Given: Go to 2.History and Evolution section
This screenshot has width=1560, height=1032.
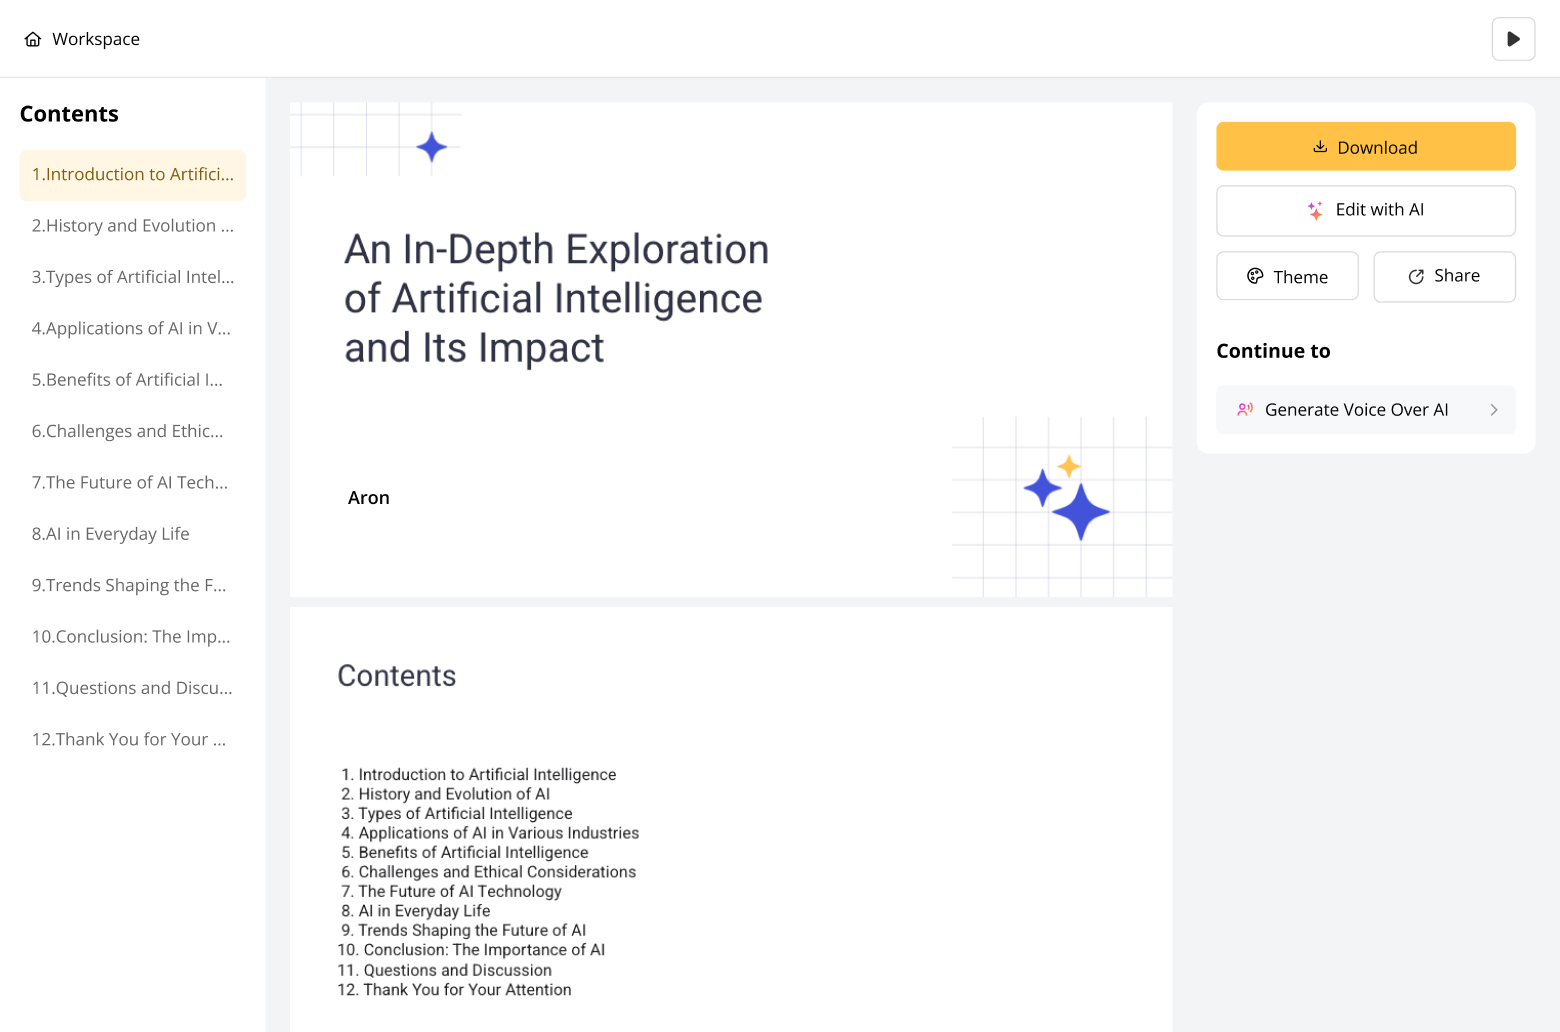Looking at the screenshot, I should [133, 226].
